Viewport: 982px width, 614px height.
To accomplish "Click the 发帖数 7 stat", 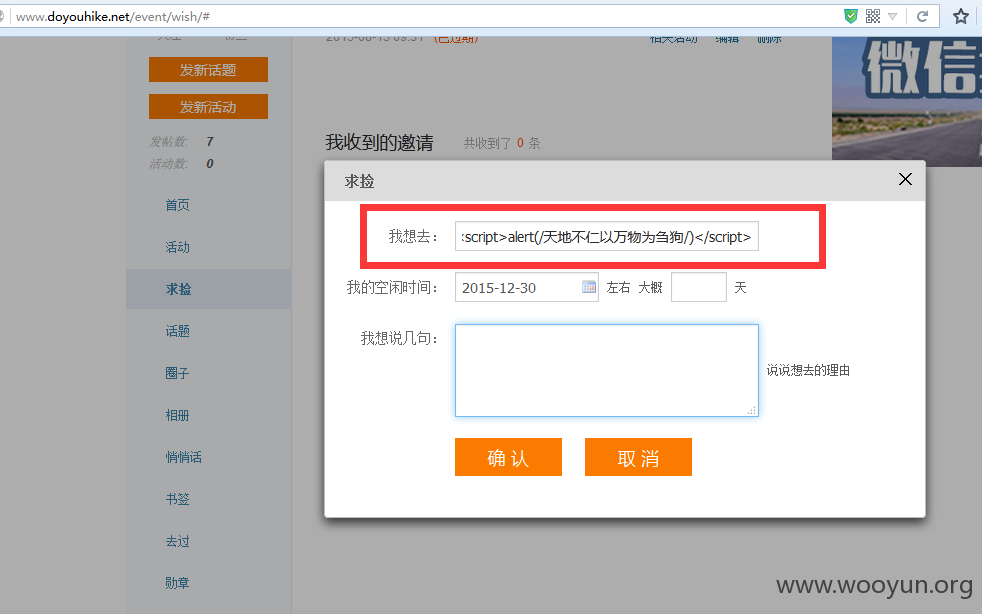I will tap(182, 142).
